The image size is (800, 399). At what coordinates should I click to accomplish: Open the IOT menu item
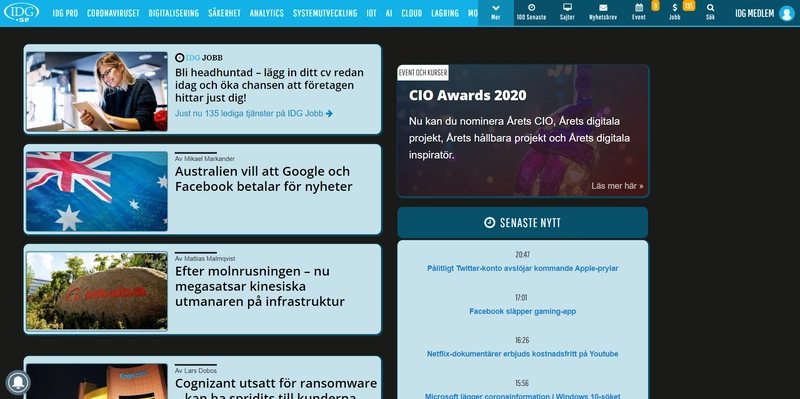pyautogui.click(x=371, y=13)
